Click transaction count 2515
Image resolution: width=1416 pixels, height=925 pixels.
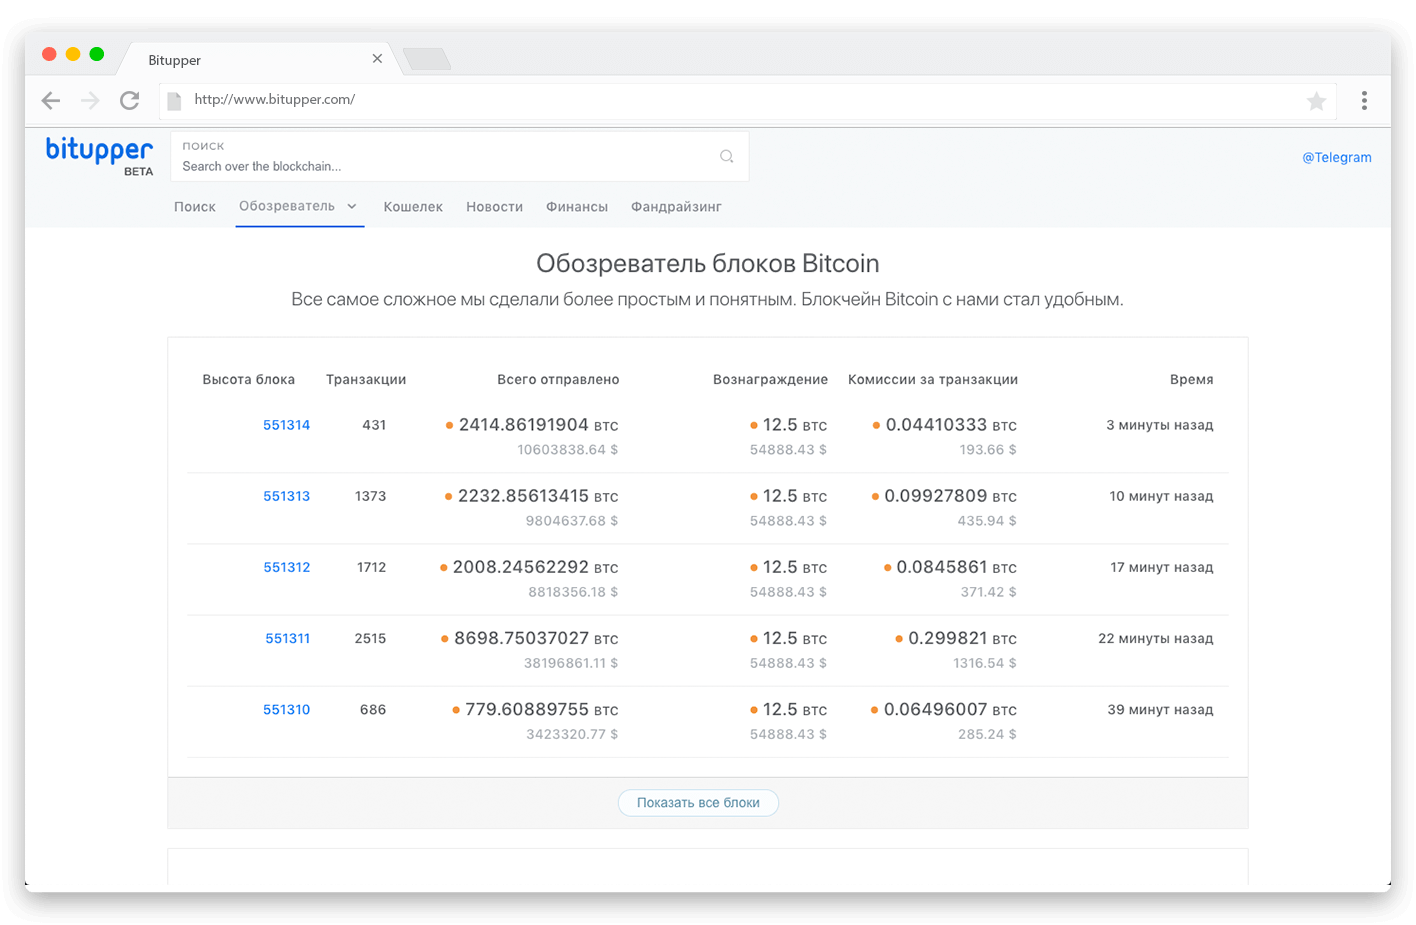click(370, 638)
